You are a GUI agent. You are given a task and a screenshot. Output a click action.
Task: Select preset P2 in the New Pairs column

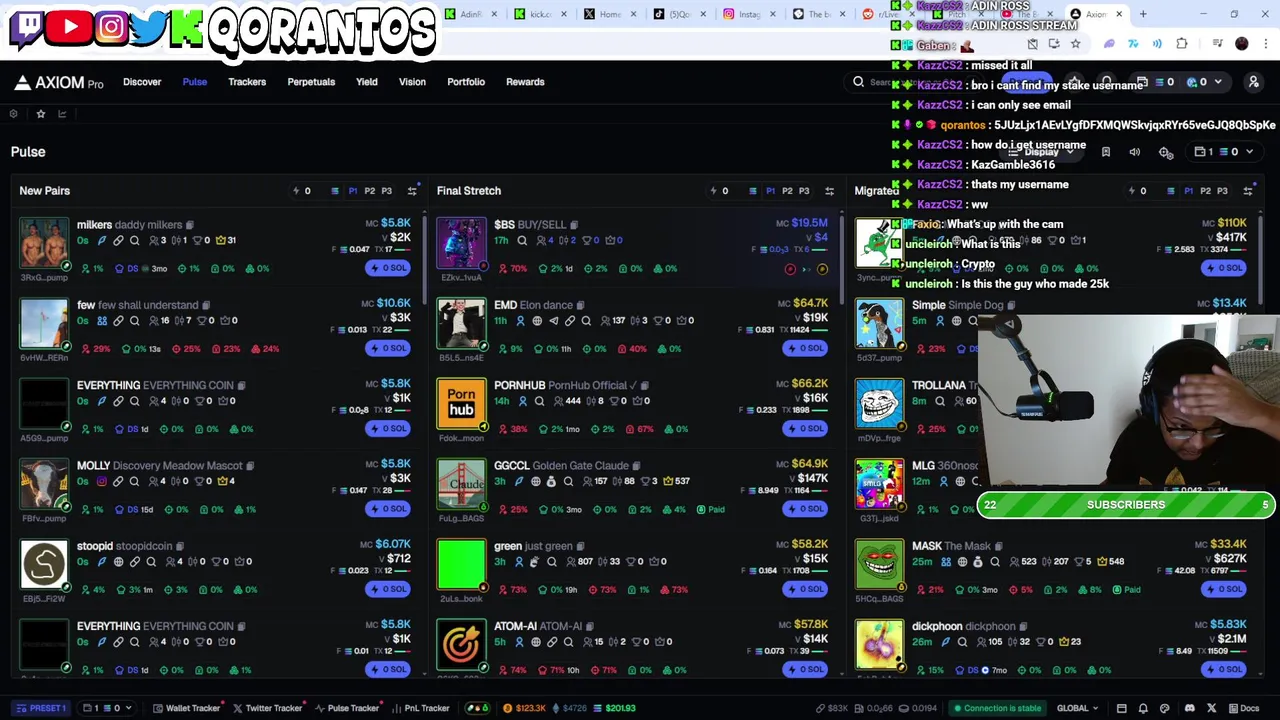click(x=369, y=191)
